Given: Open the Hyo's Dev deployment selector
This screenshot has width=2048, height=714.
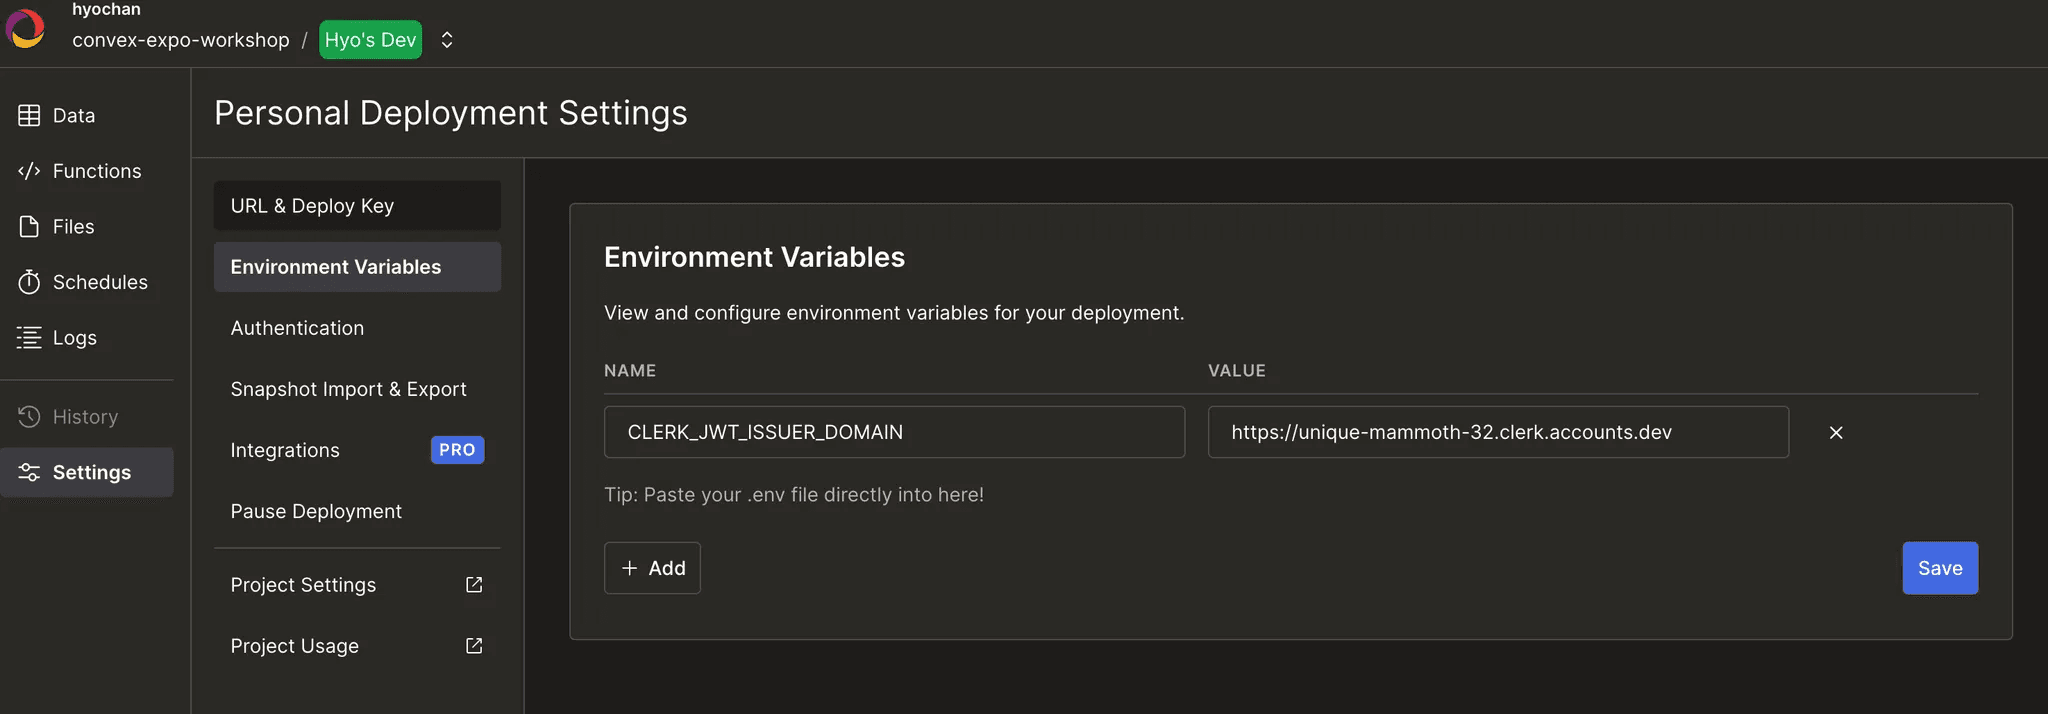Looking at the screenshot, I should [370, 40].
